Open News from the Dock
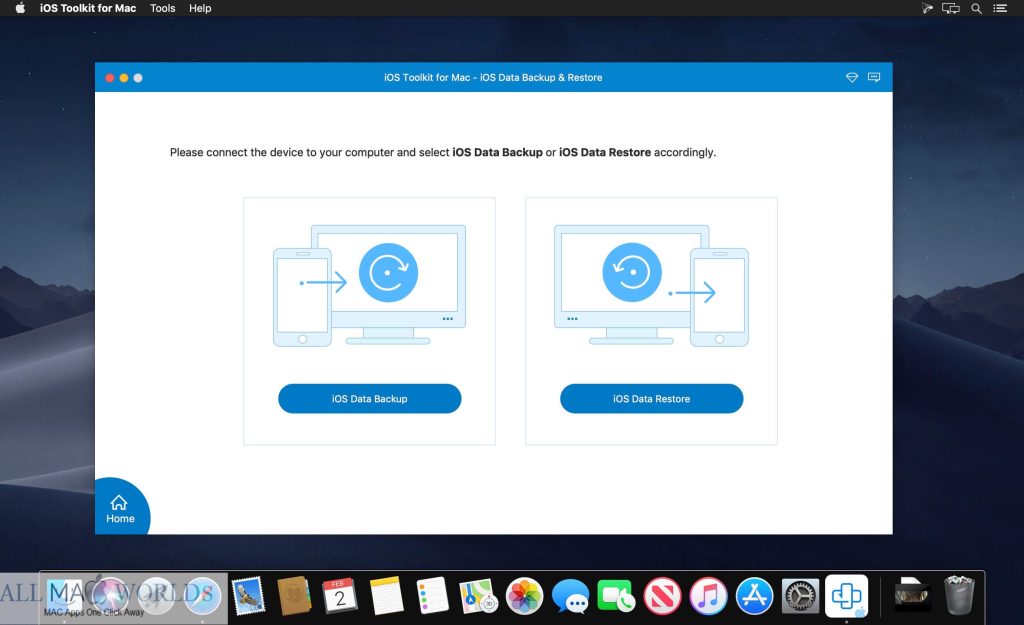Viewport: 1024px width, 625px height. coord(662,596)
